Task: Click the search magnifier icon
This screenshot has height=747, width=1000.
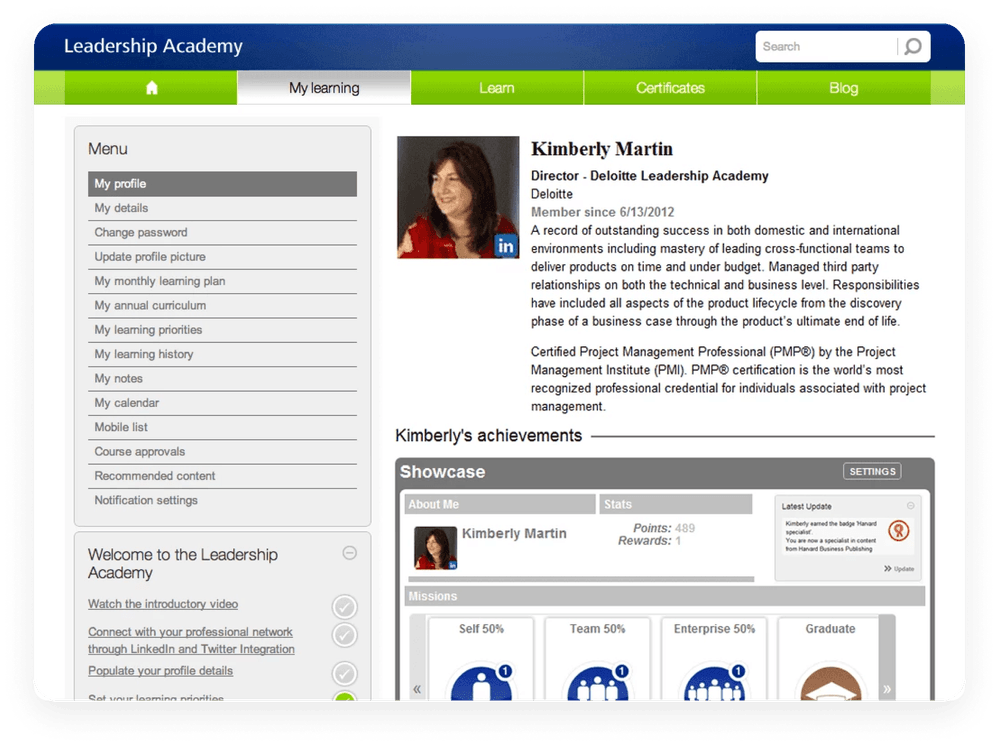Action: [912, 47]
